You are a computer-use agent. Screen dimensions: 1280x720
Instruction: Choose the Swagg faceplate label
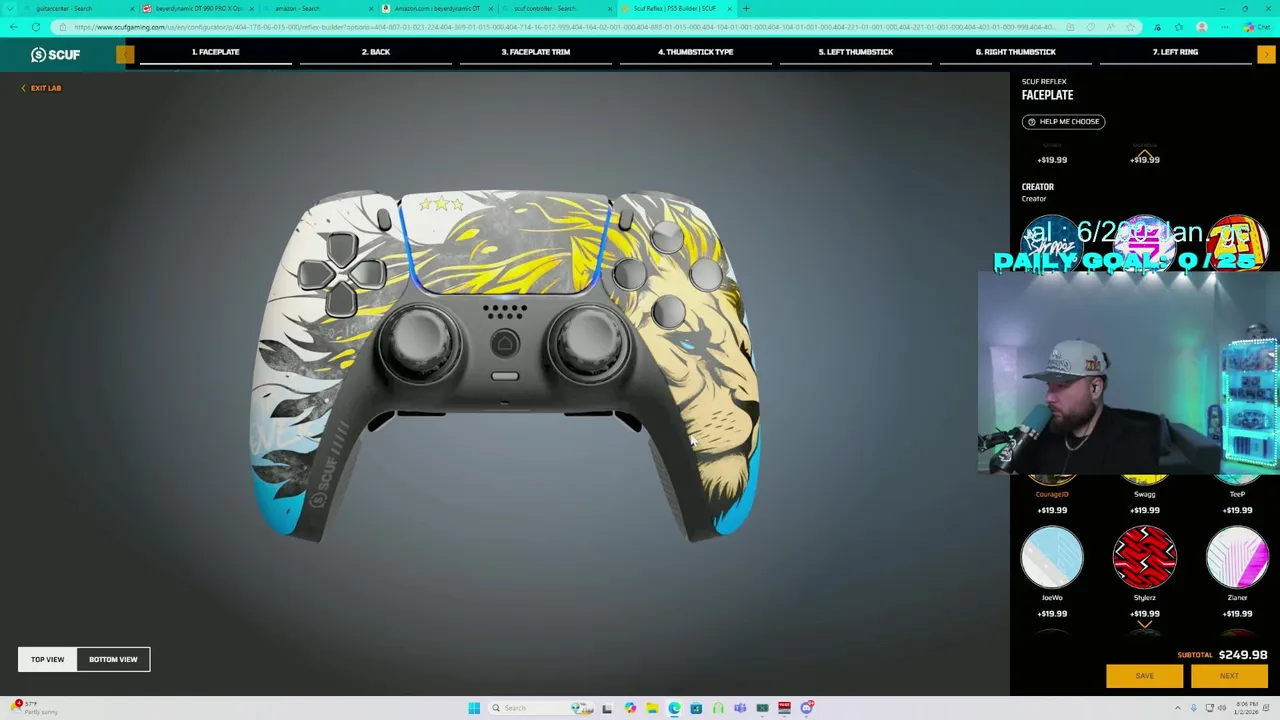click(1145, 494)
